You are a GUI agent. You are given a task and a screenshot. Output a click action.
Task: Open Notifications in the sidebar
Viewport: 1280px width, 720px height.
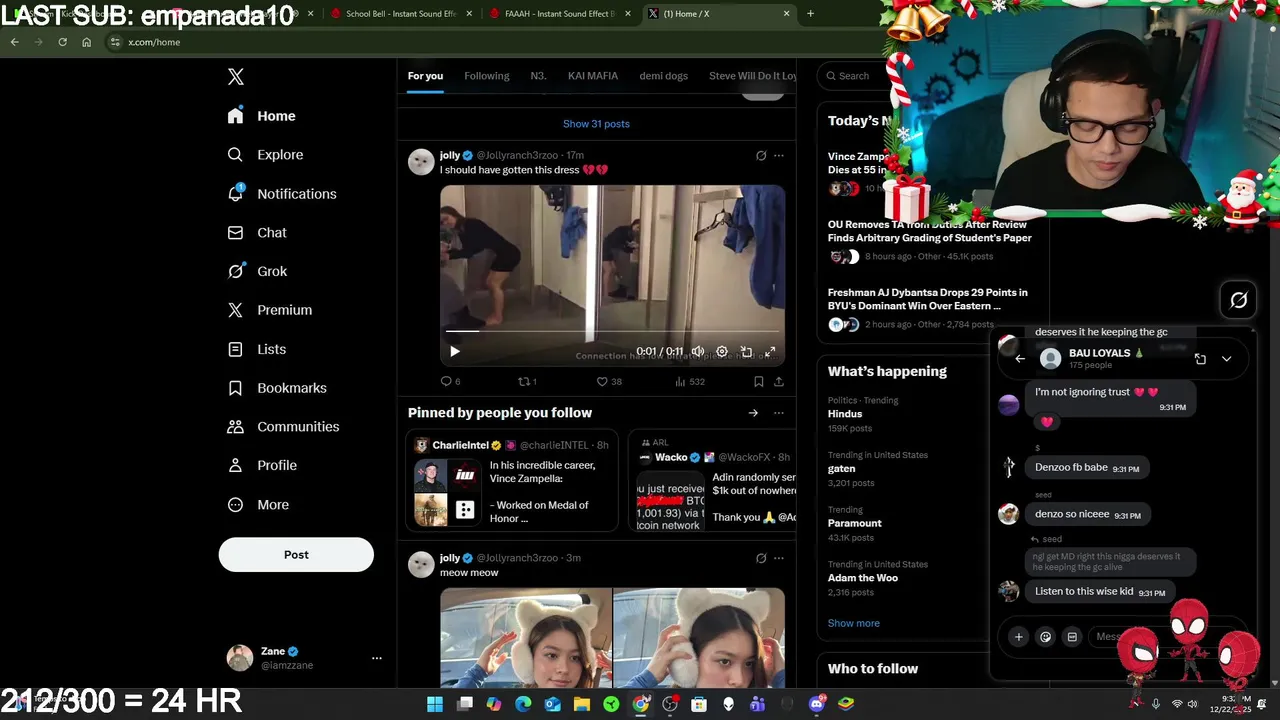tap(283, 194)
